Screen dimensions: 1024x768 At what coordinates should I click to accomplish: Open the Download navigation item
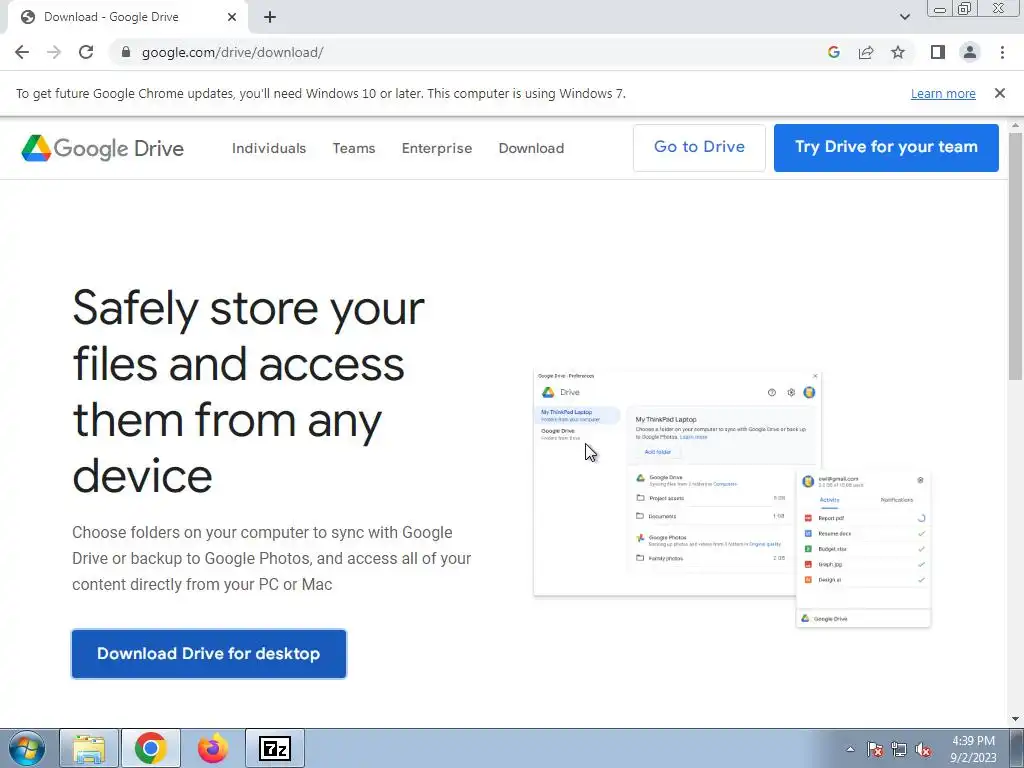tap(532, 148)
